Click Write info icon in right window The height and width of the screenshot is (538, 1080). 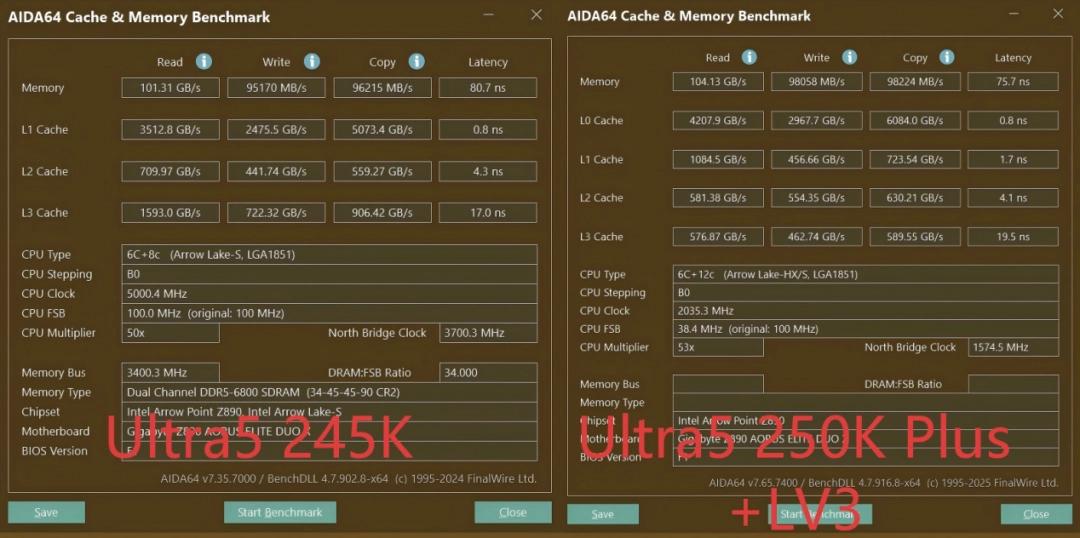(850, 57)
